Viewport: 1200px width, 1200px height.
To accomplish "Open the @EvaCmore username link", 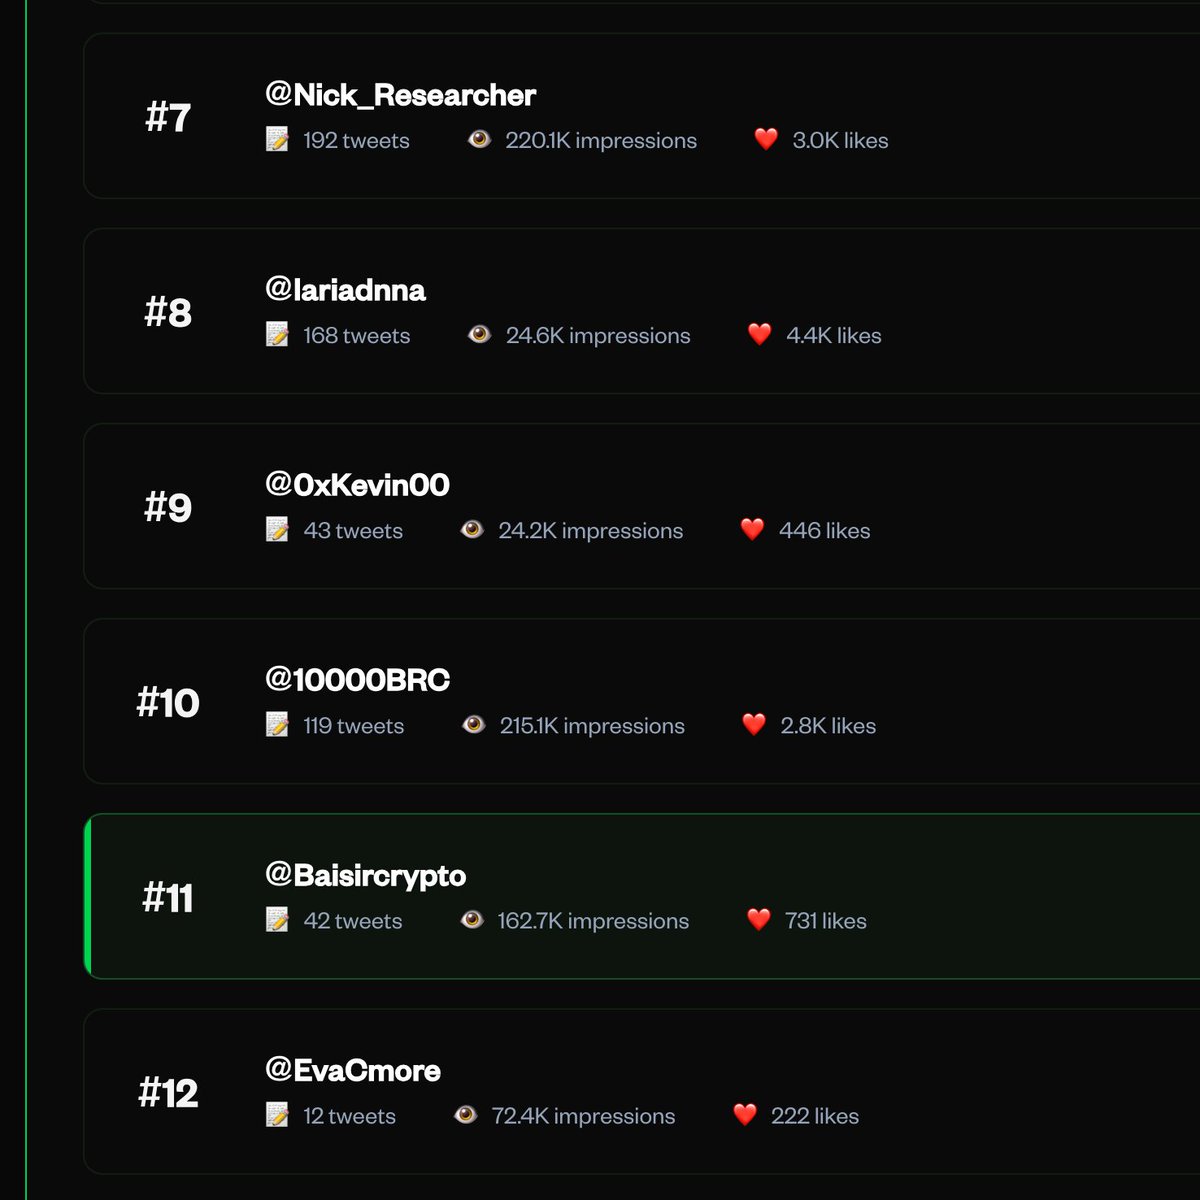I will [352, 1071].
